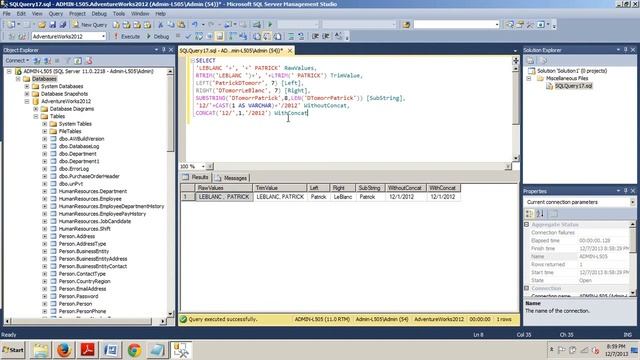Open the Window menu
This screenshot has width=640, height=360.
tap(140, 13)
